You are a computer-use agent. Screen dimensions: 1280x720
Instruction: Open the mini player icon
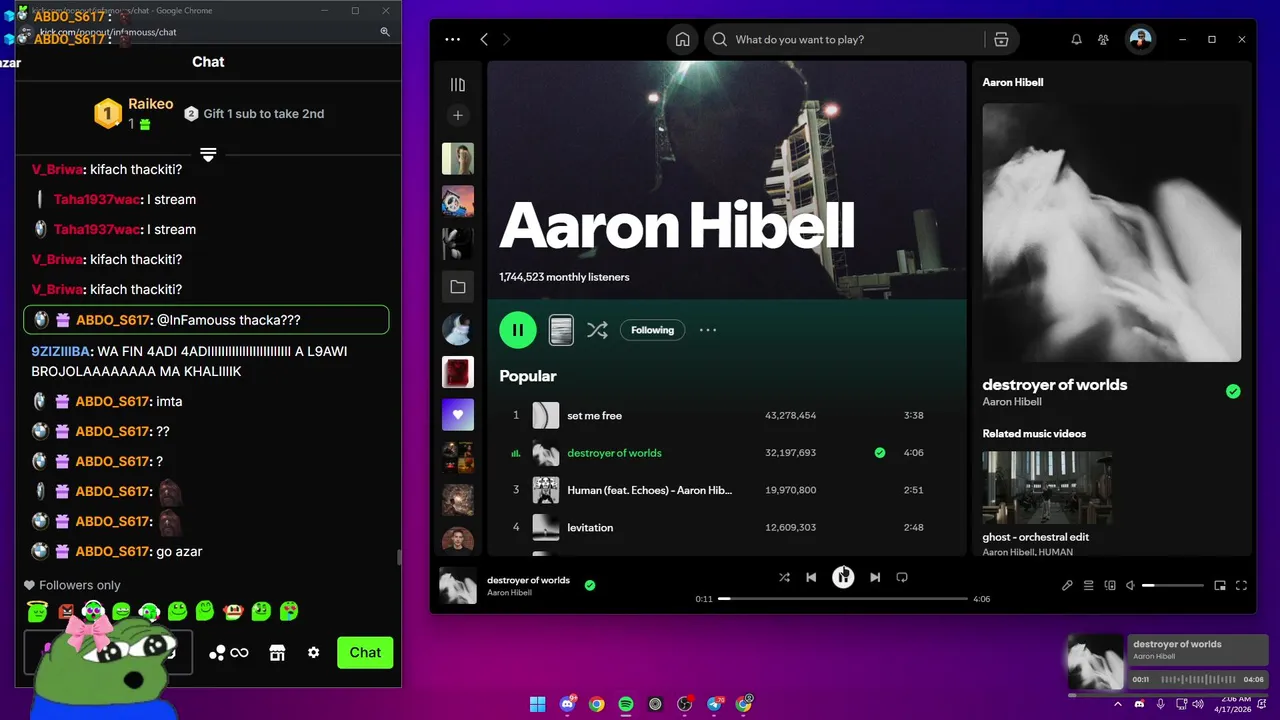click(1220, 586)
